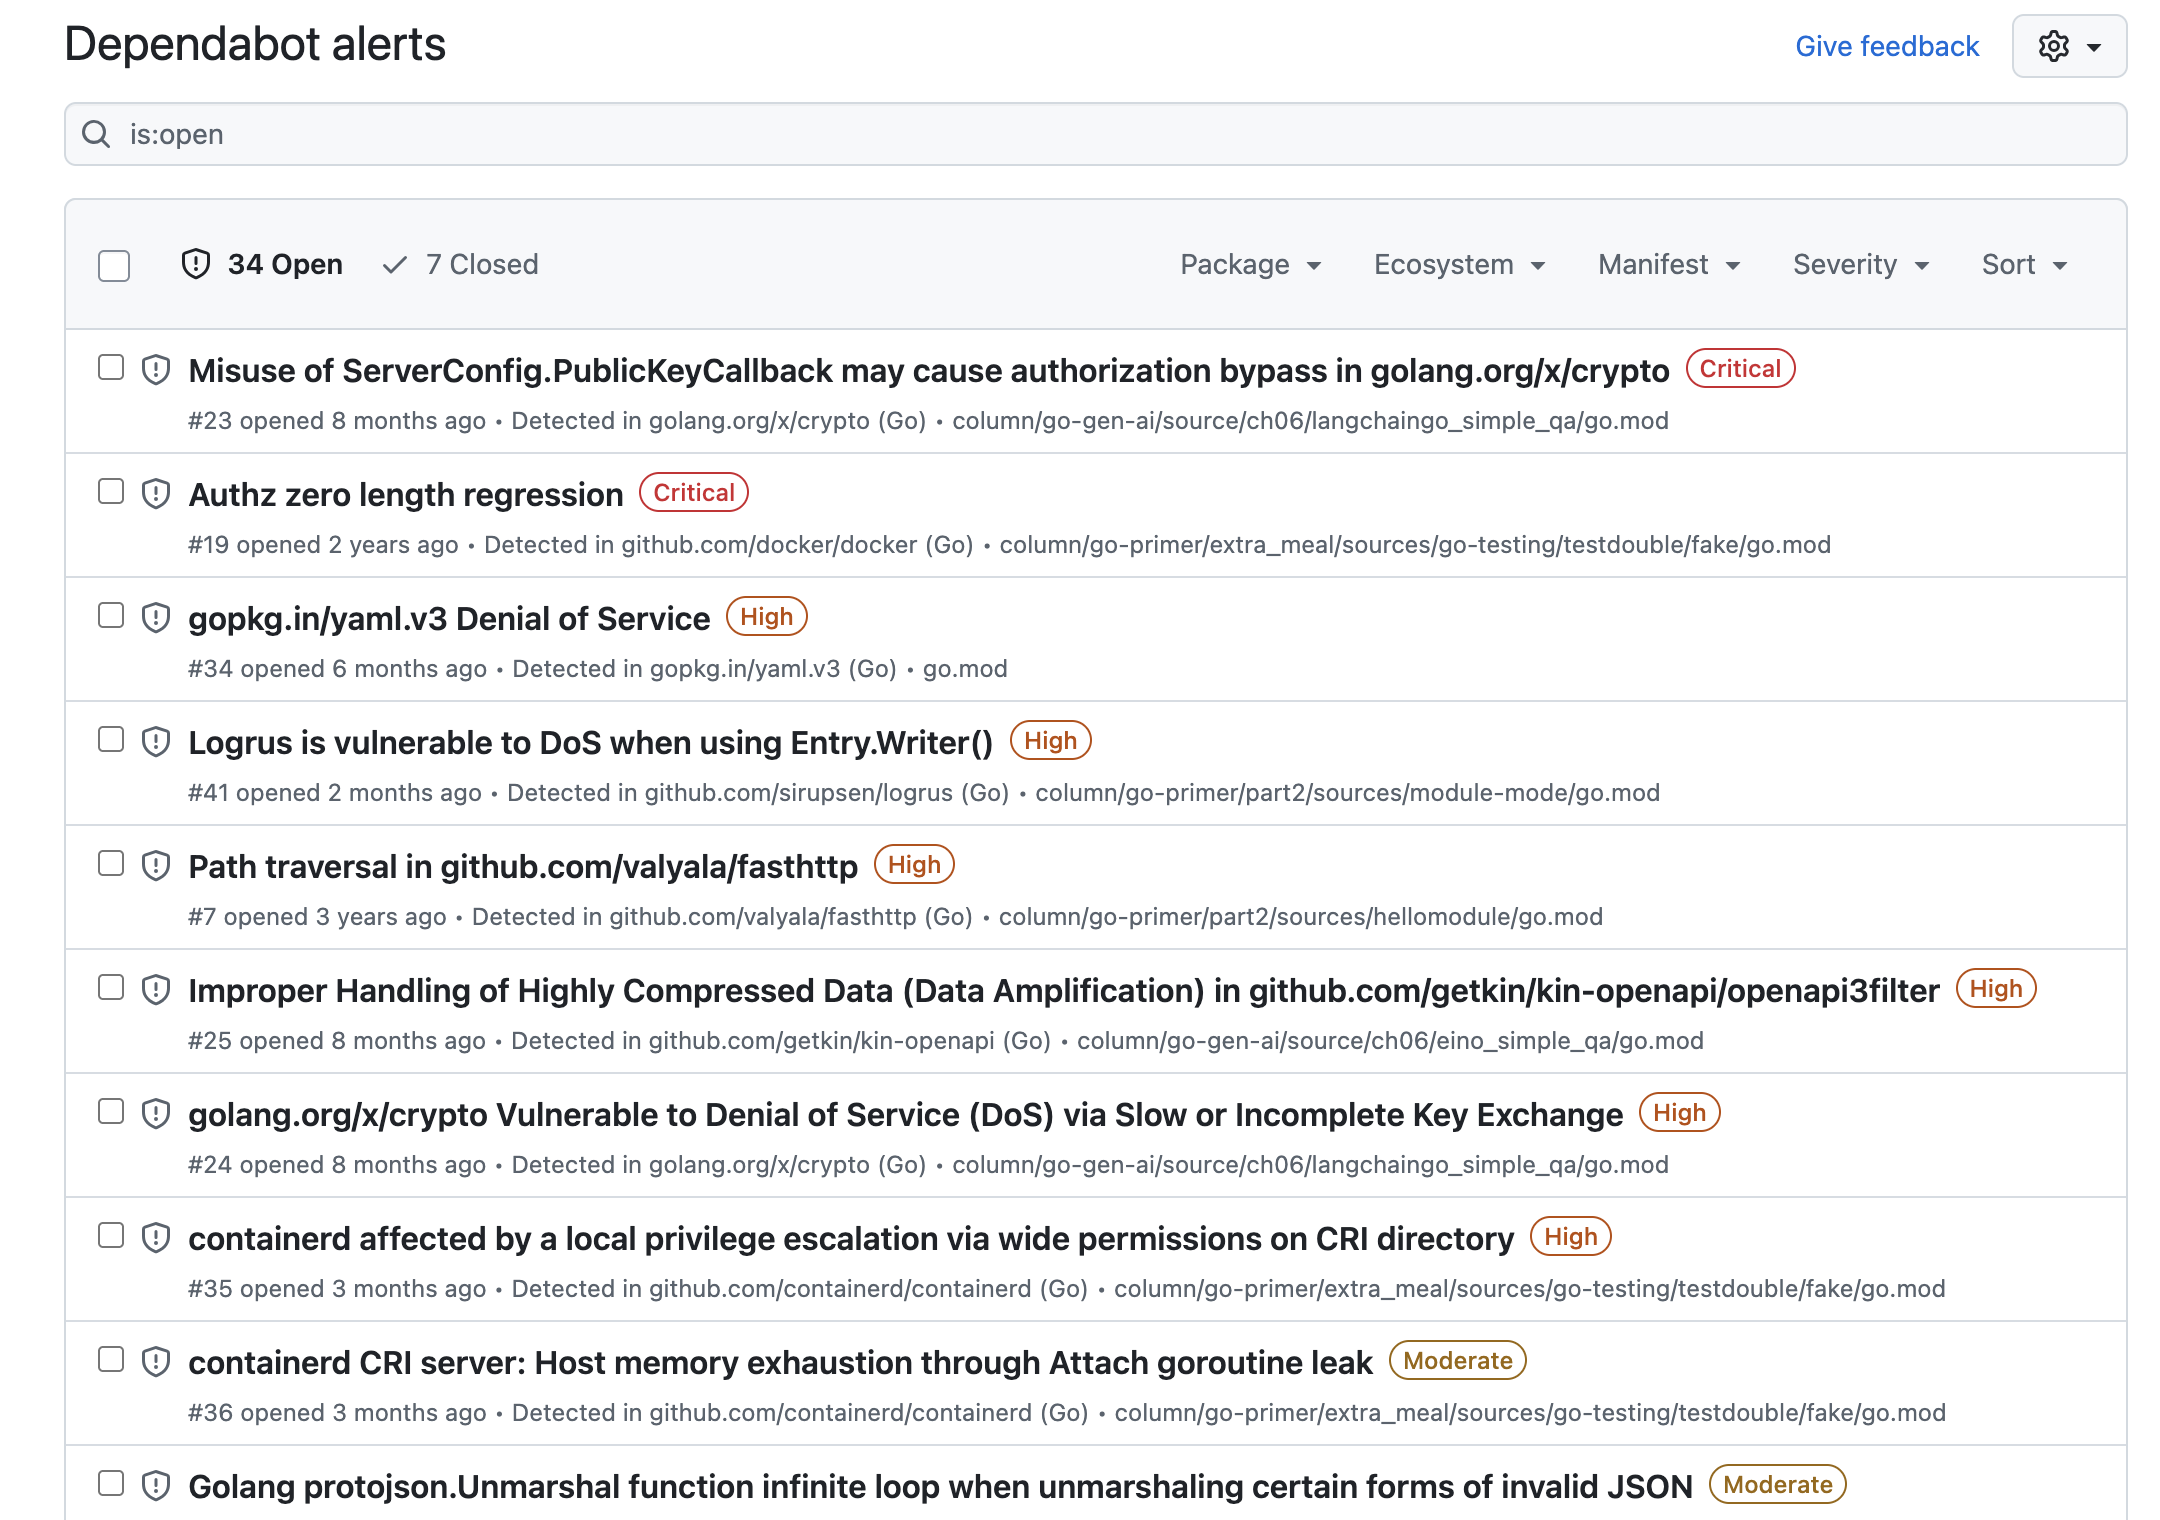
Task: Click Critical badge on Authz zero length regression
Action: (x=694, y=492)
